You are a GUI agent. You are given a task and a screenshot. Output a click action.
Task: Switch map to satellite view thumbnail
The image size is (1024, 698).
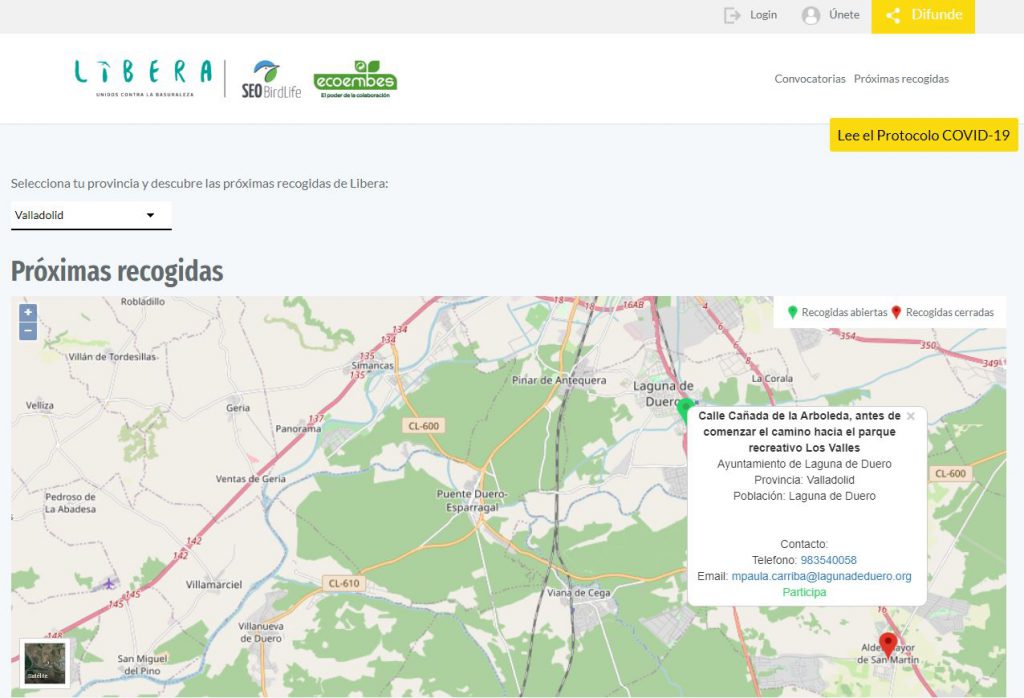click(45, 663)
